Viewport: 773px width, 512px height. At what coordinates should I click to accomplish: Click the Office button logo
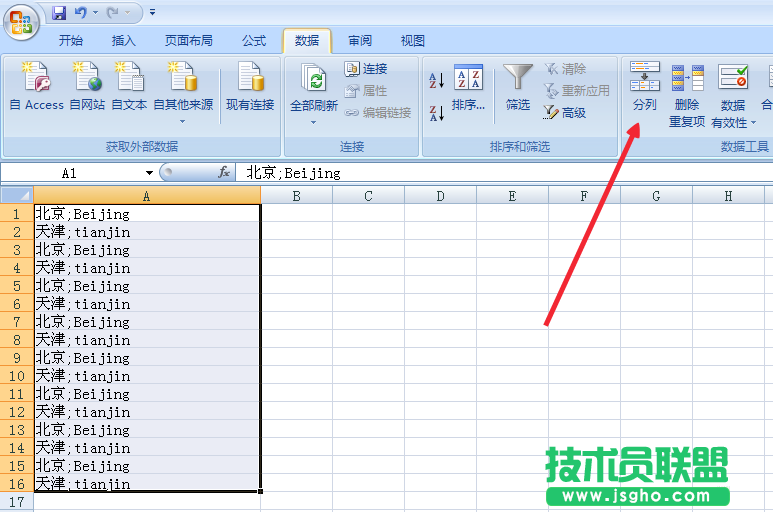coord(21,22)
